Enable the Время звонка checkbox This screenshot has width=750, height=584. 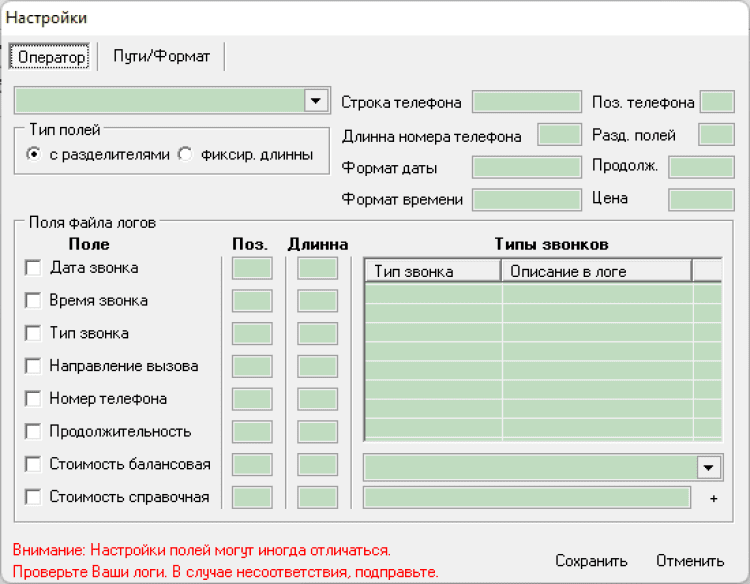[33, 300]
